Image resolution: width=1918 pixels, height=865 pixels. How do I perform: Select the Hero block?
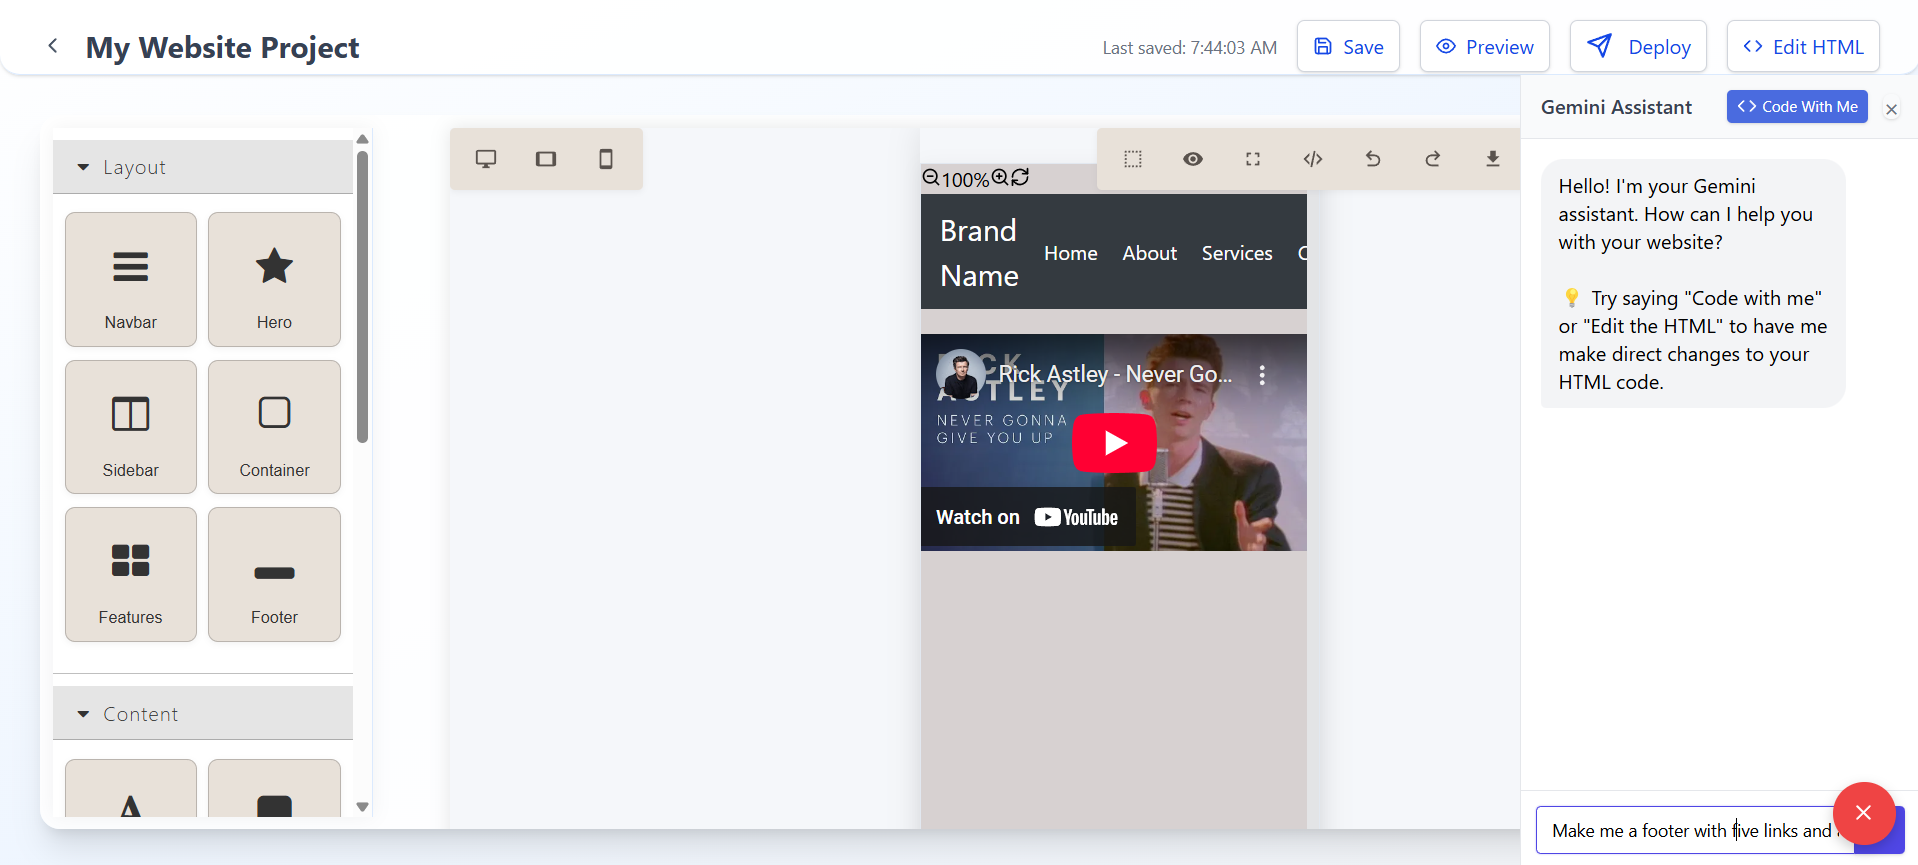(274, 279)
